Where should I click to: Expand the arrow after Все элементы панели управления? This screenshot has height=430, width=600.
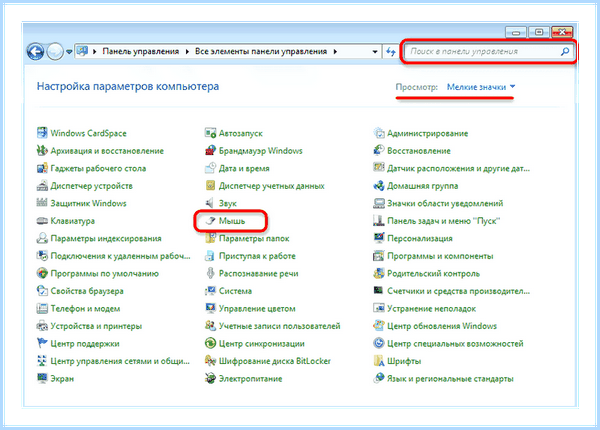[335, 52]
